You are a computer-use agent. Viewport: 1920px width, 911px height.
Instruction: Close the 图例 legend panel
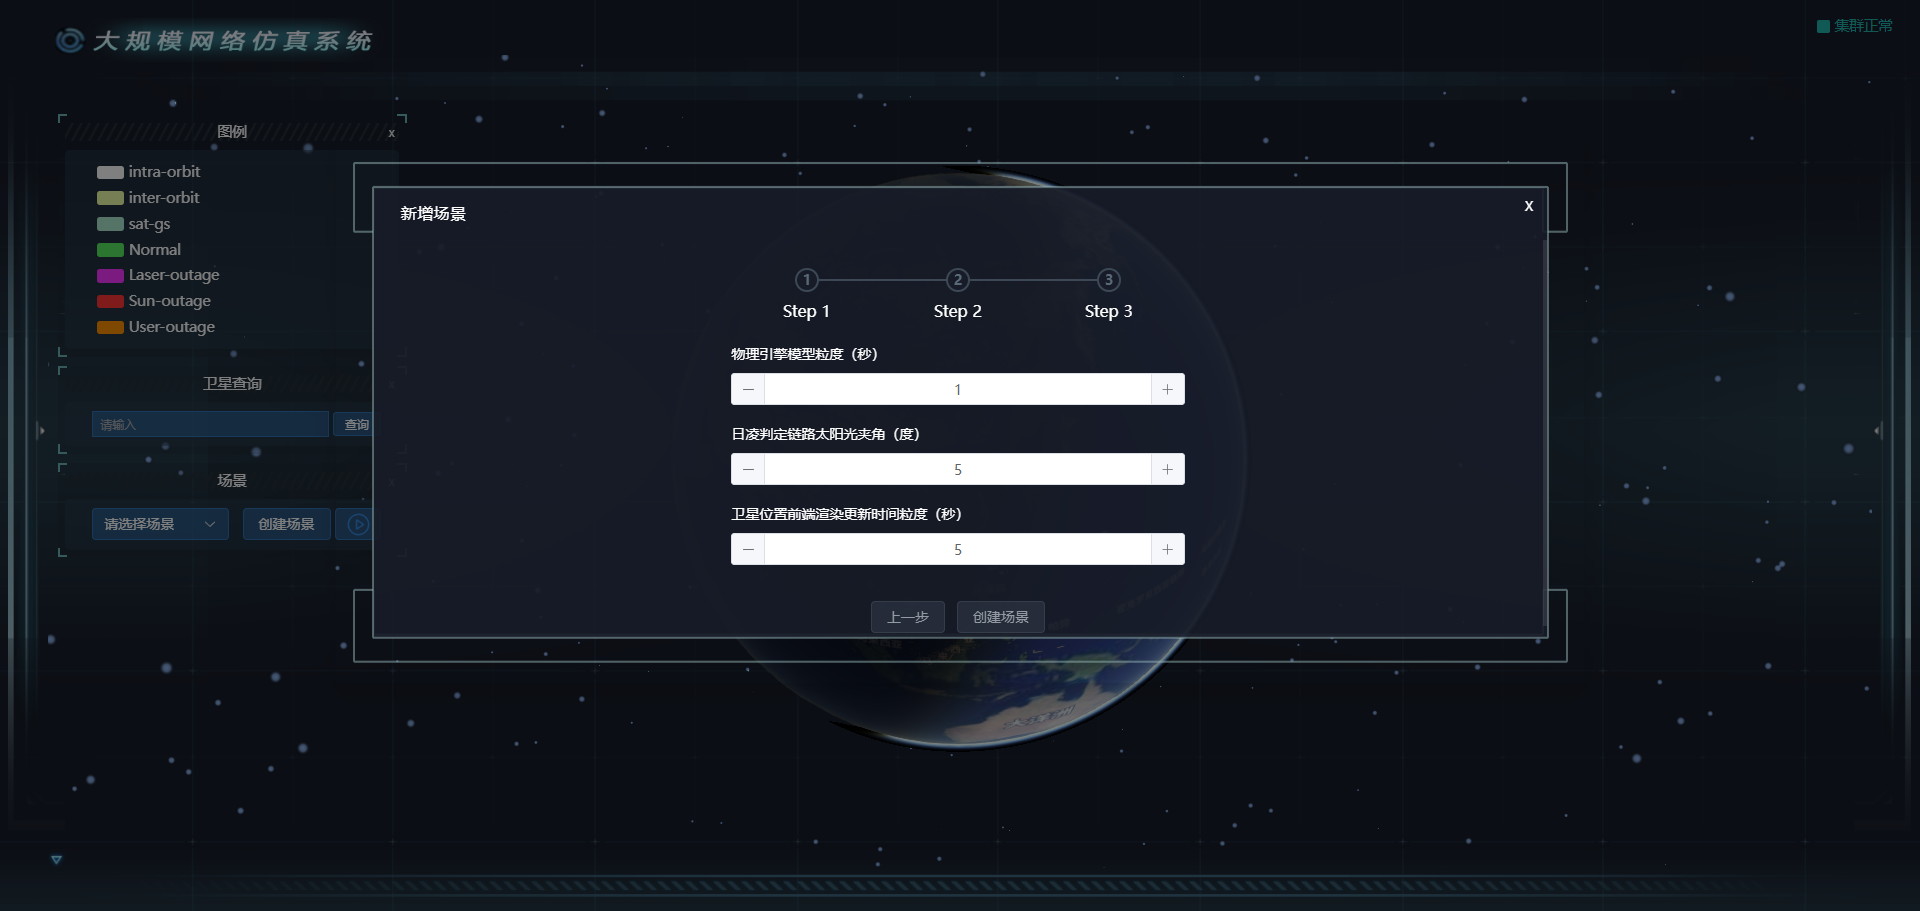tap(391, 133)
